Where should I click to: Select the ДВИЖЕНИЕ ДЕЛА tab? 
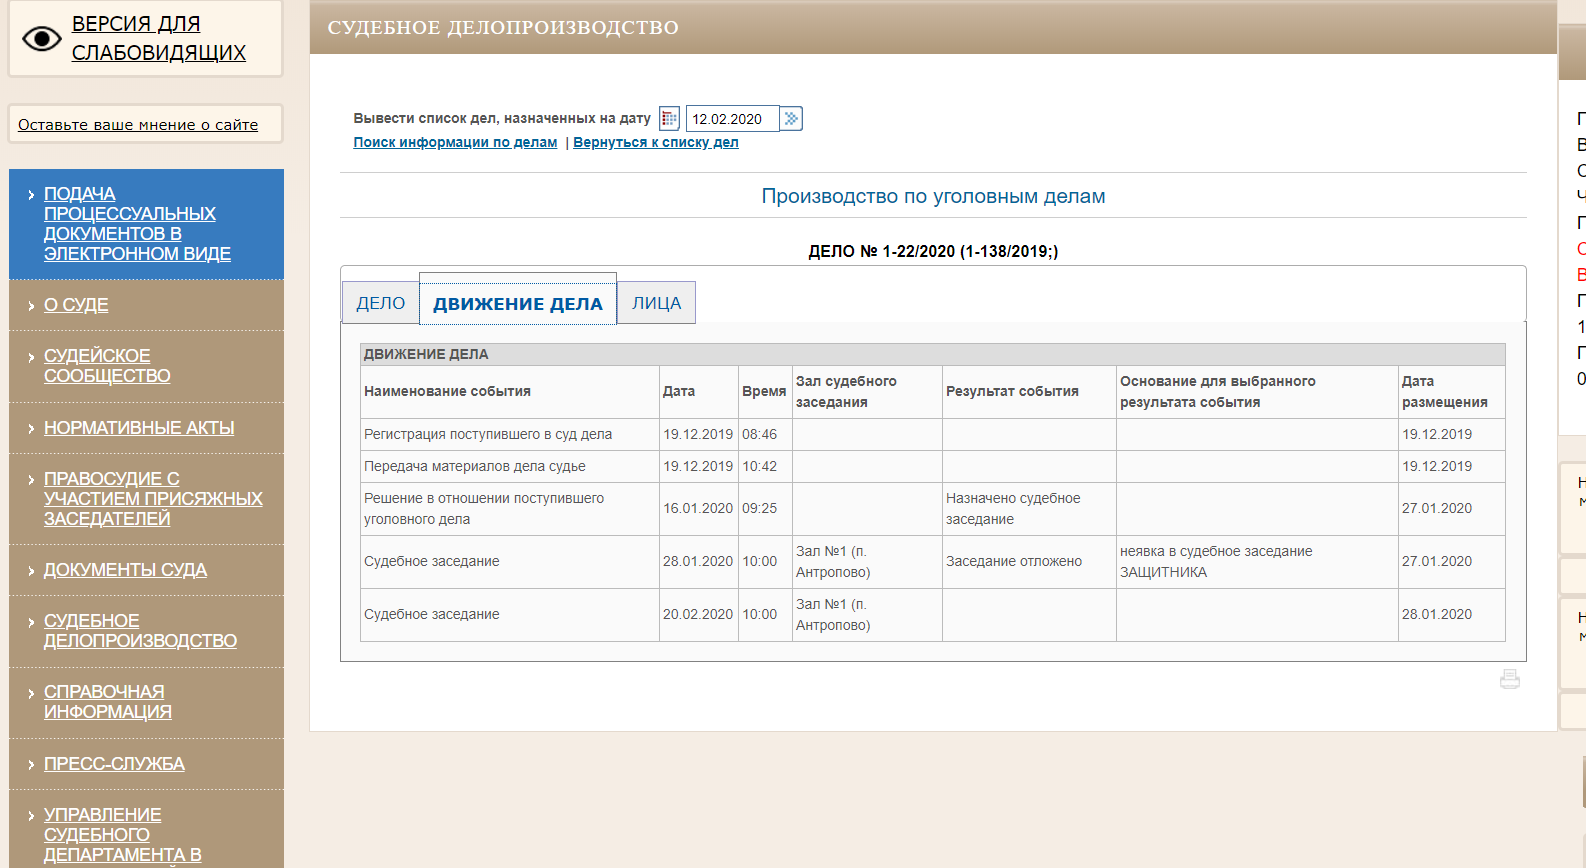pos(518,303)
